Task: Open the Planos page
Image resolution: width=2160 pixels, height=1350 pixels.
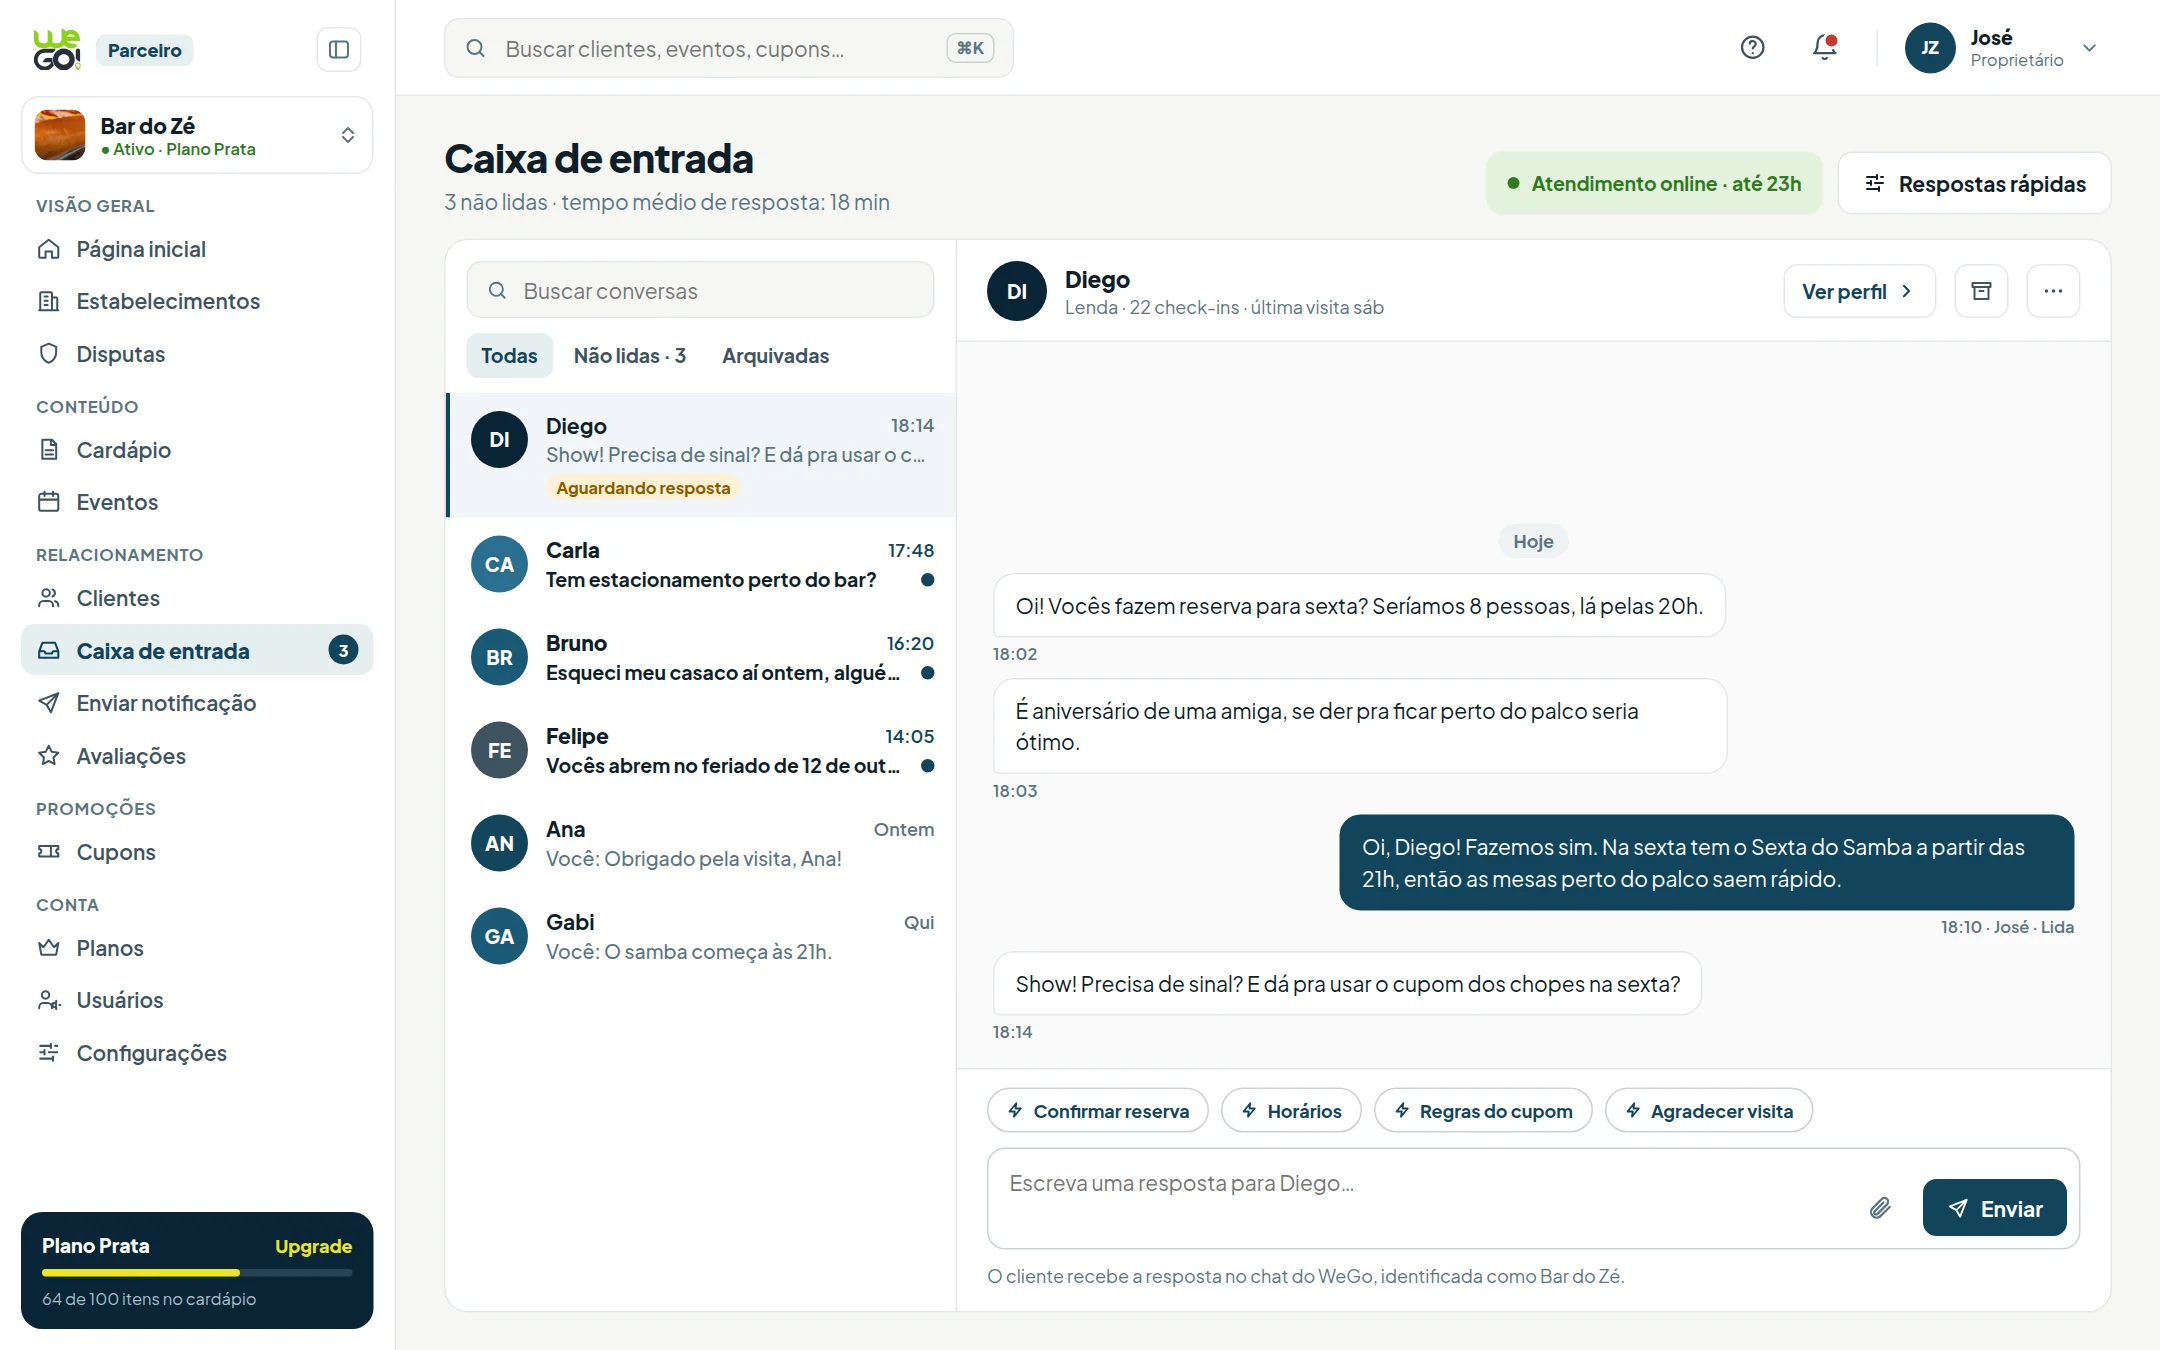Action: (197, 948)
